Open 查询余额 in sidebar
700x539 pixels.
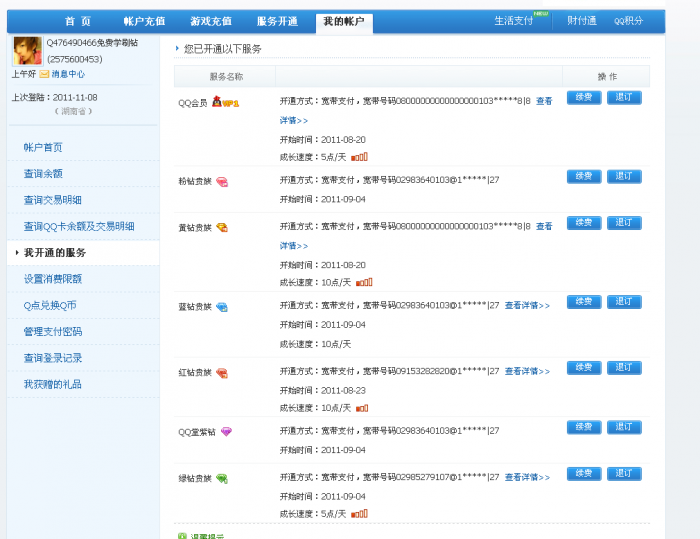(43, 174)
